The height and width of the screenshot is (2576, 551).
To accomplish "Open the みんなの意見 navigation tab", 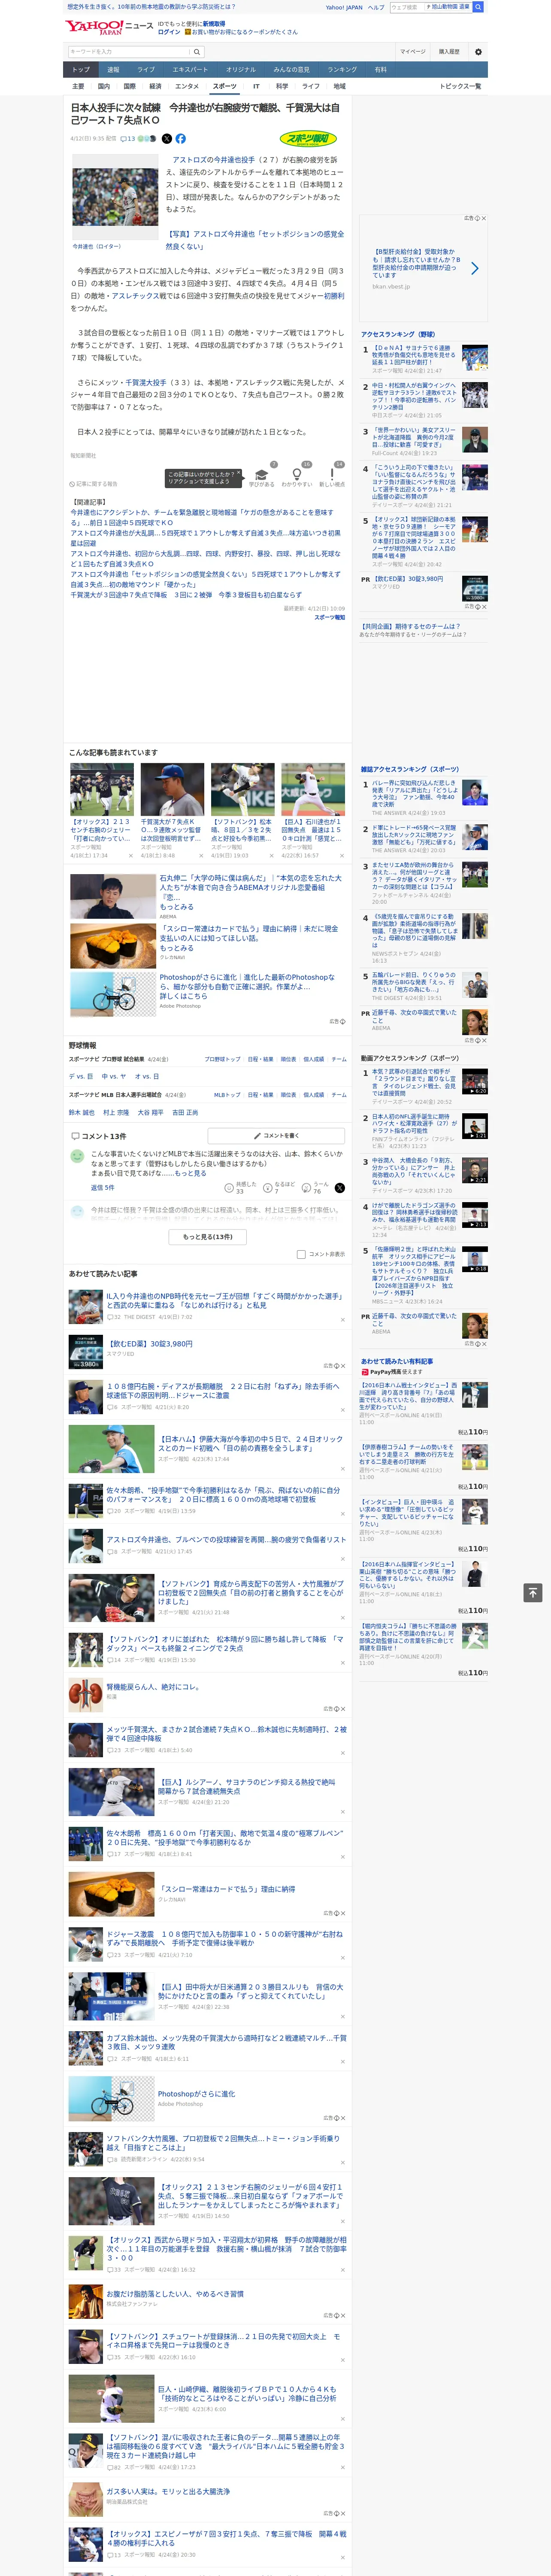I will coord(291,70).
